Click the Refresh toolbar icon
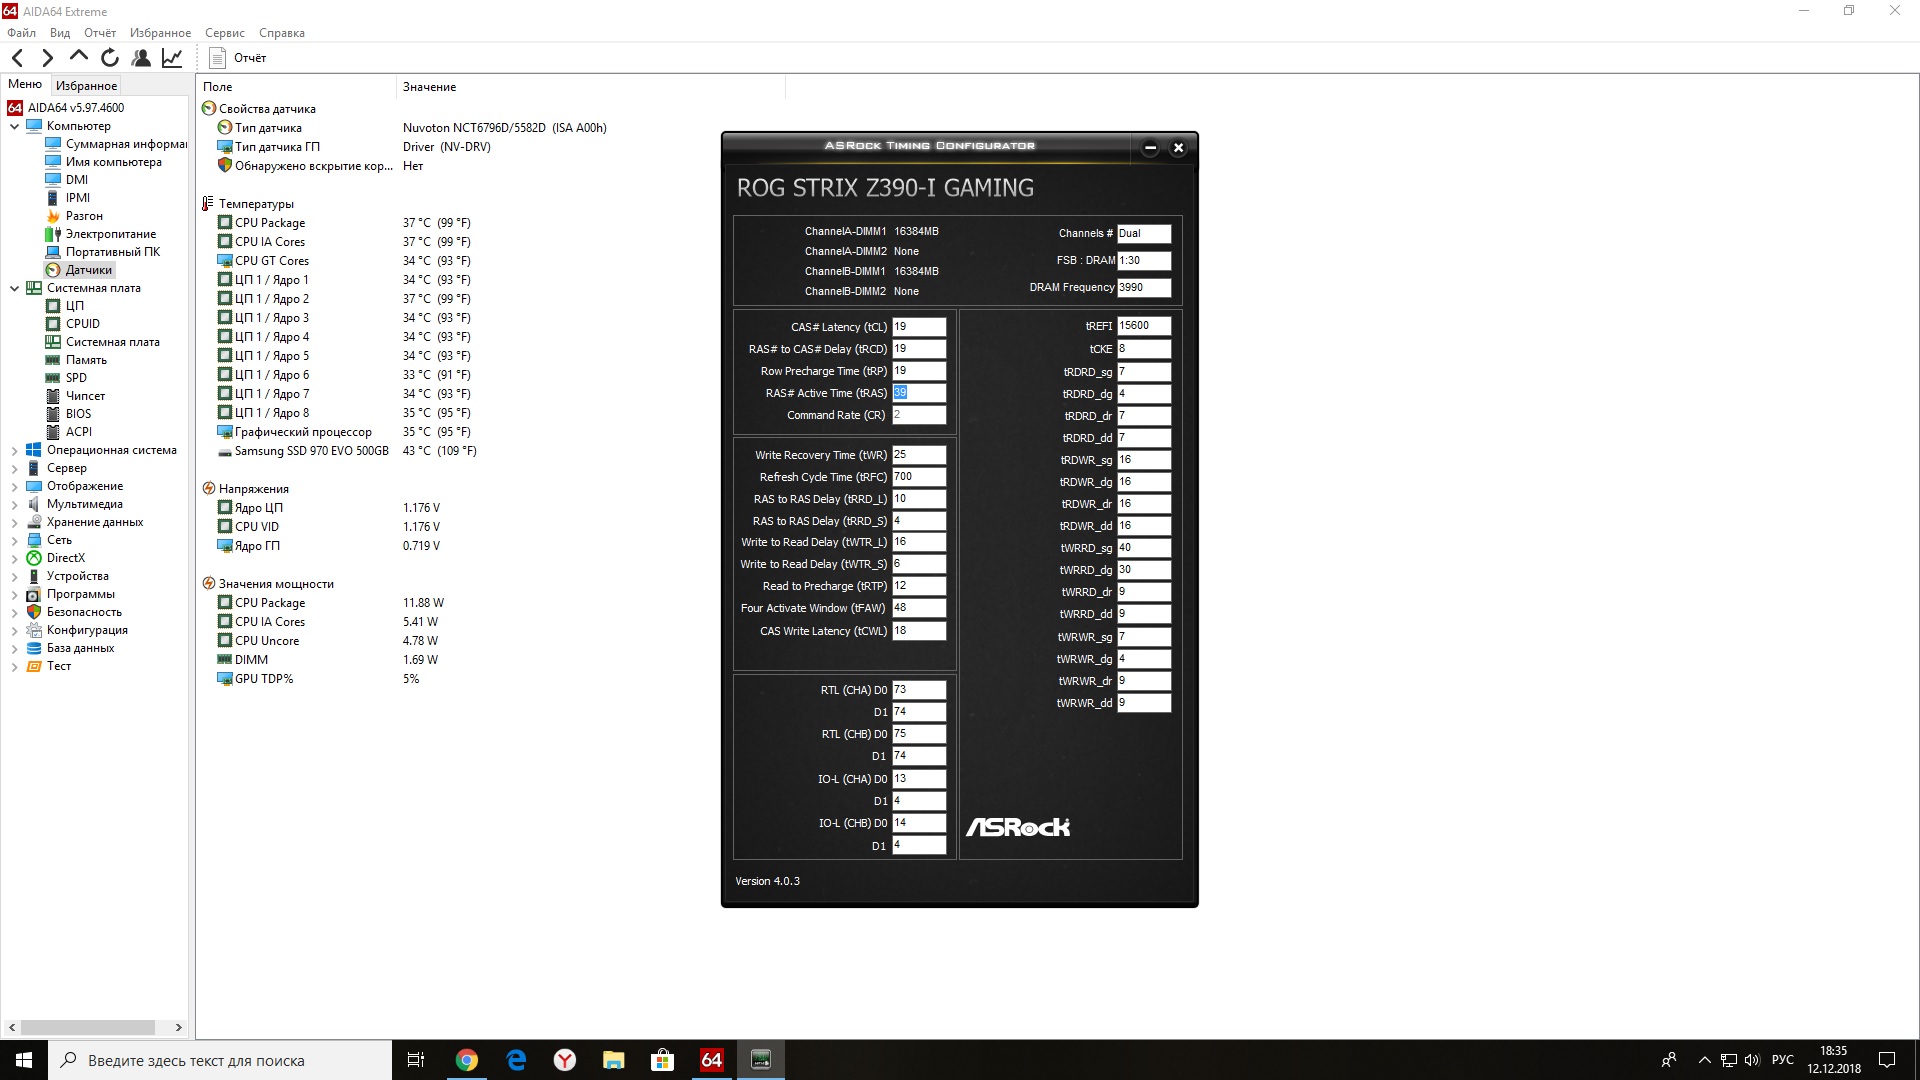Viewport: 1920px width, 1080px height. click(110, 58)
